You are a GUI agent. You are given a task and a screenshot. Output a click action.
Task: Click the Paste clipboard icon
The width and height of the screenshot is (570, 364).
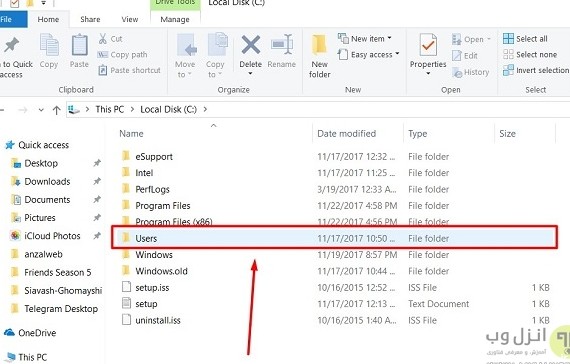[79, 45]
